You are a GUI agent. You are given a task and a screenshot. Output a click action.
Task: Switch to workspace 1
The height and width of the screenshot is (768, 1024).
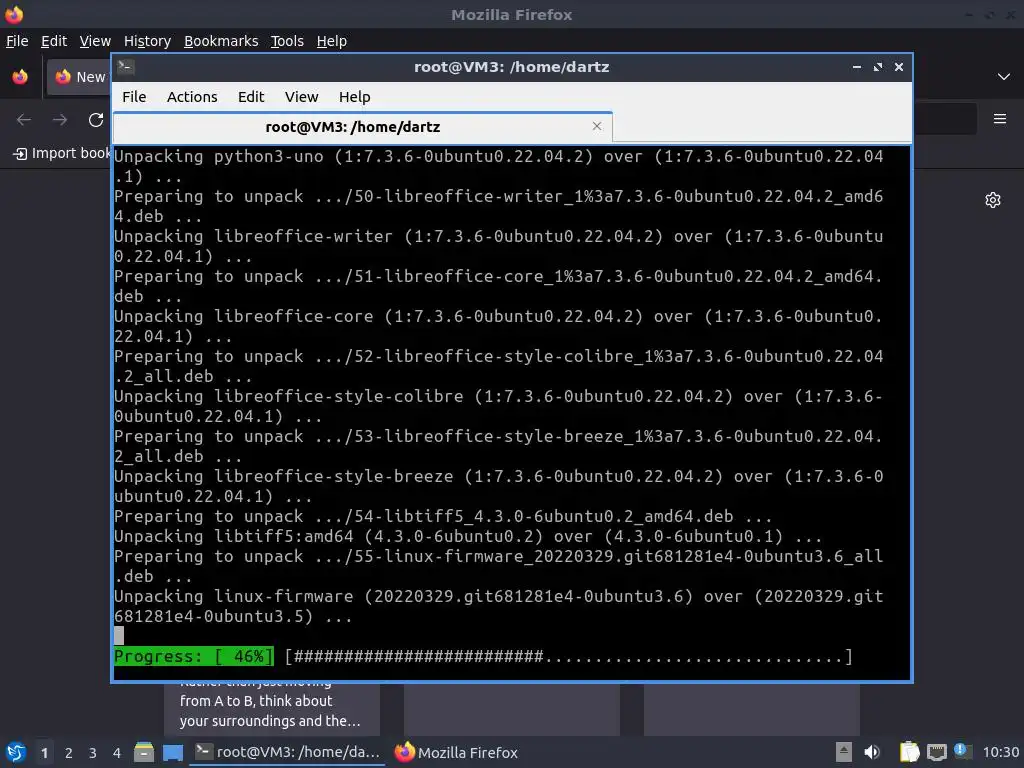[x=44, y=753]
